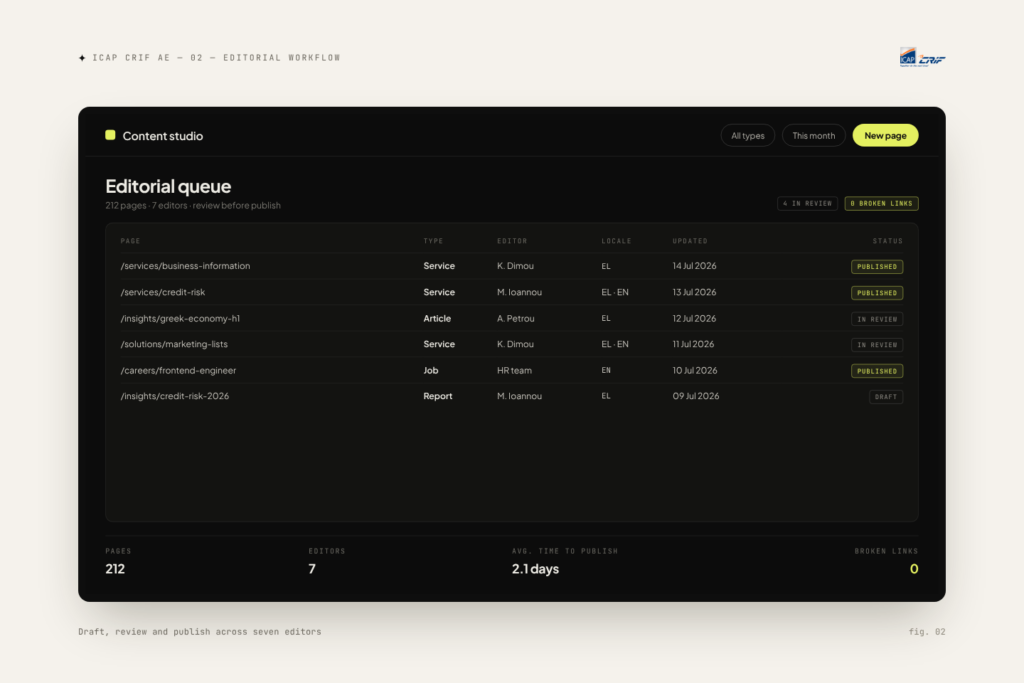Click PUBLISHED badge for credit-risk service

coord(877,293)
